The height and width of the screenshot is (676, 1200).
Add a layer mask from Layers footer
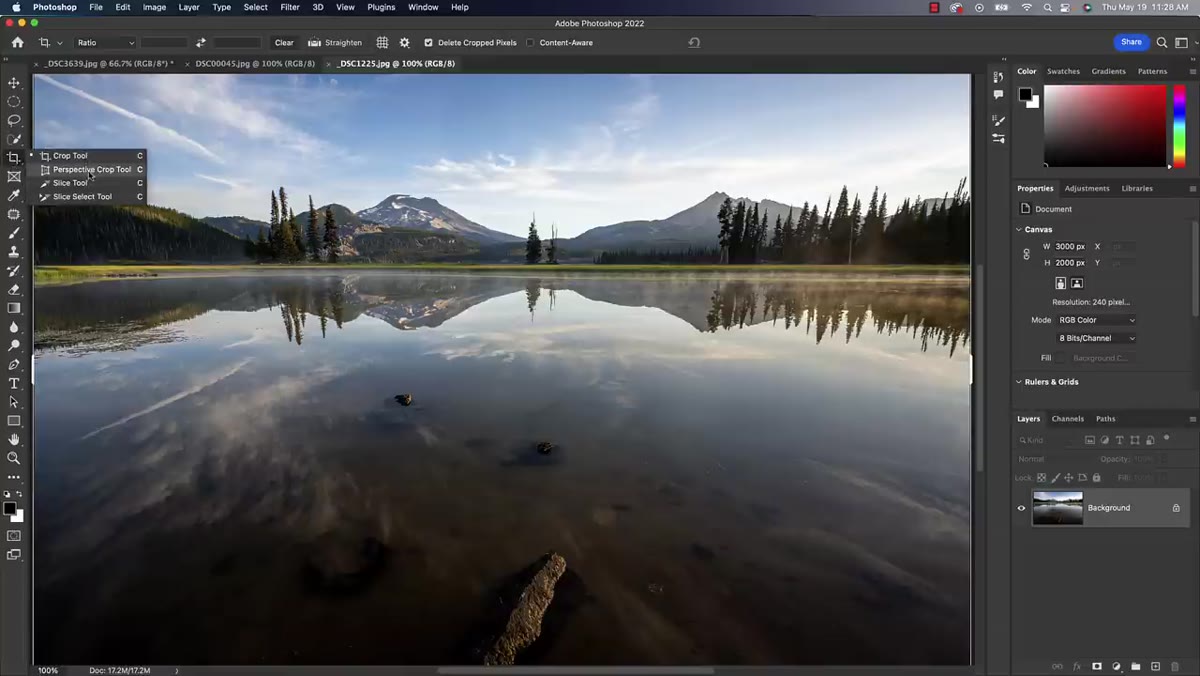1097,666
